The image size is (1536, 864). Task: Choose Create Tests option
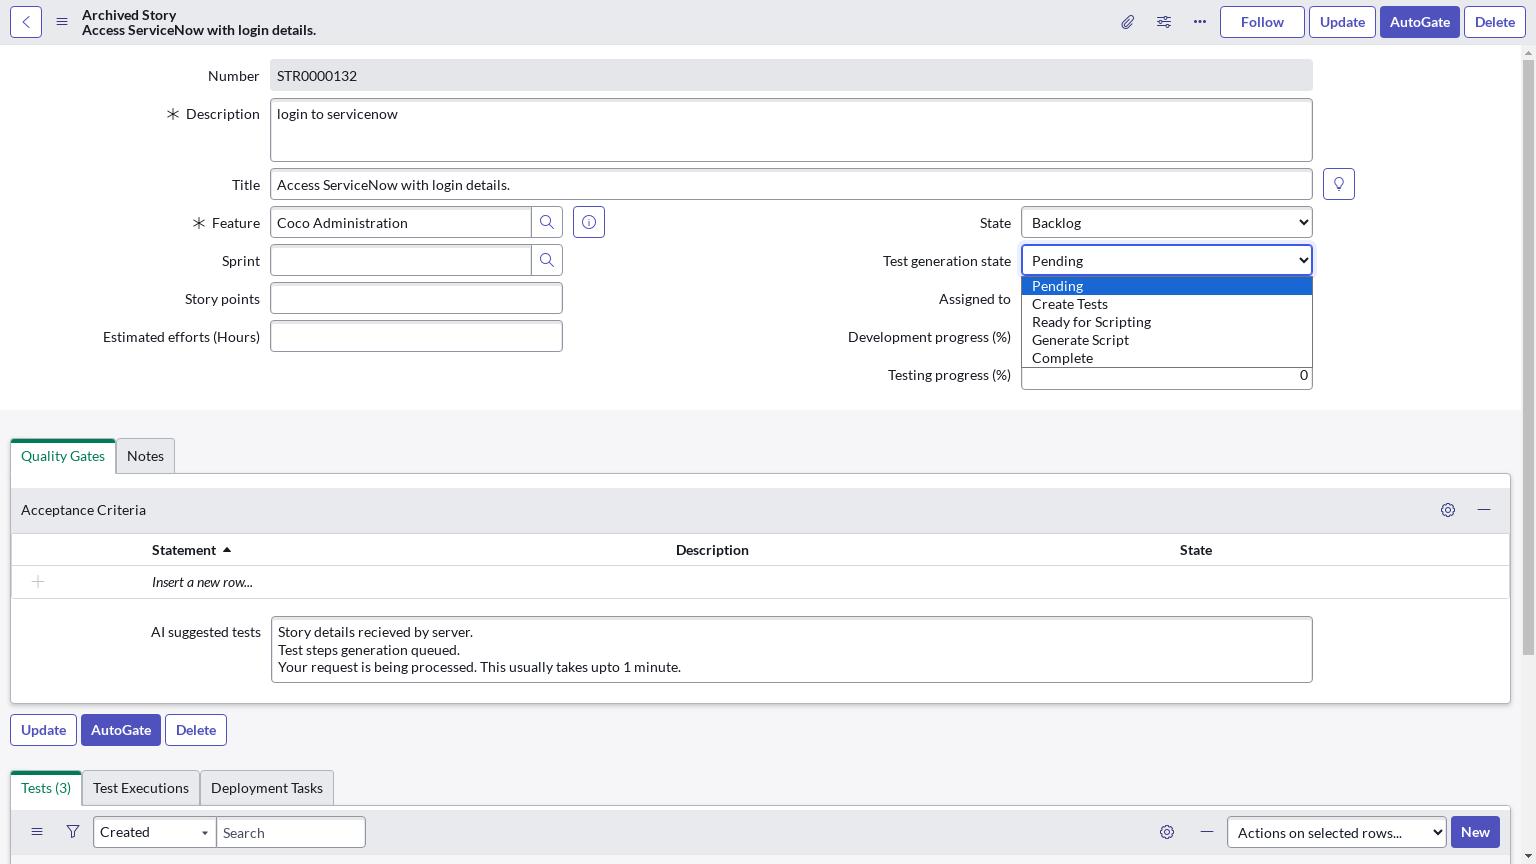click(x=1167, y=304)
